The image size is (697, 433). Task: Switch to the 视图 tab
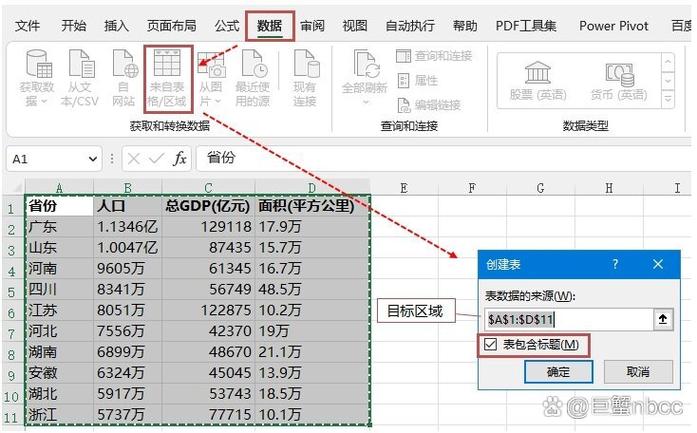tap(355, 26)
